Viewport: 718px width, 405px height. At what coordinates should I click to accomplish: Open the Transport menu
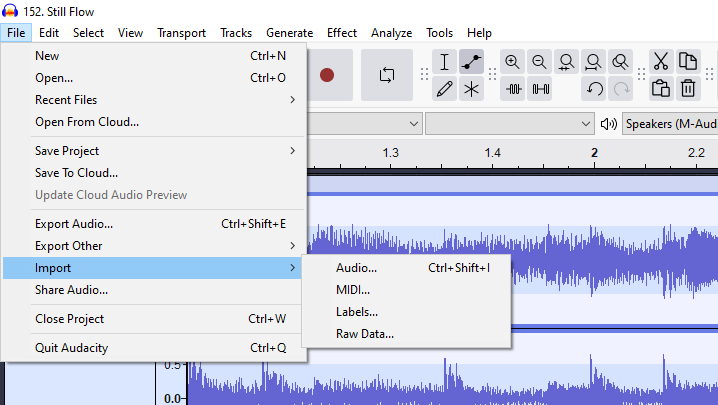tap(181, 33)
